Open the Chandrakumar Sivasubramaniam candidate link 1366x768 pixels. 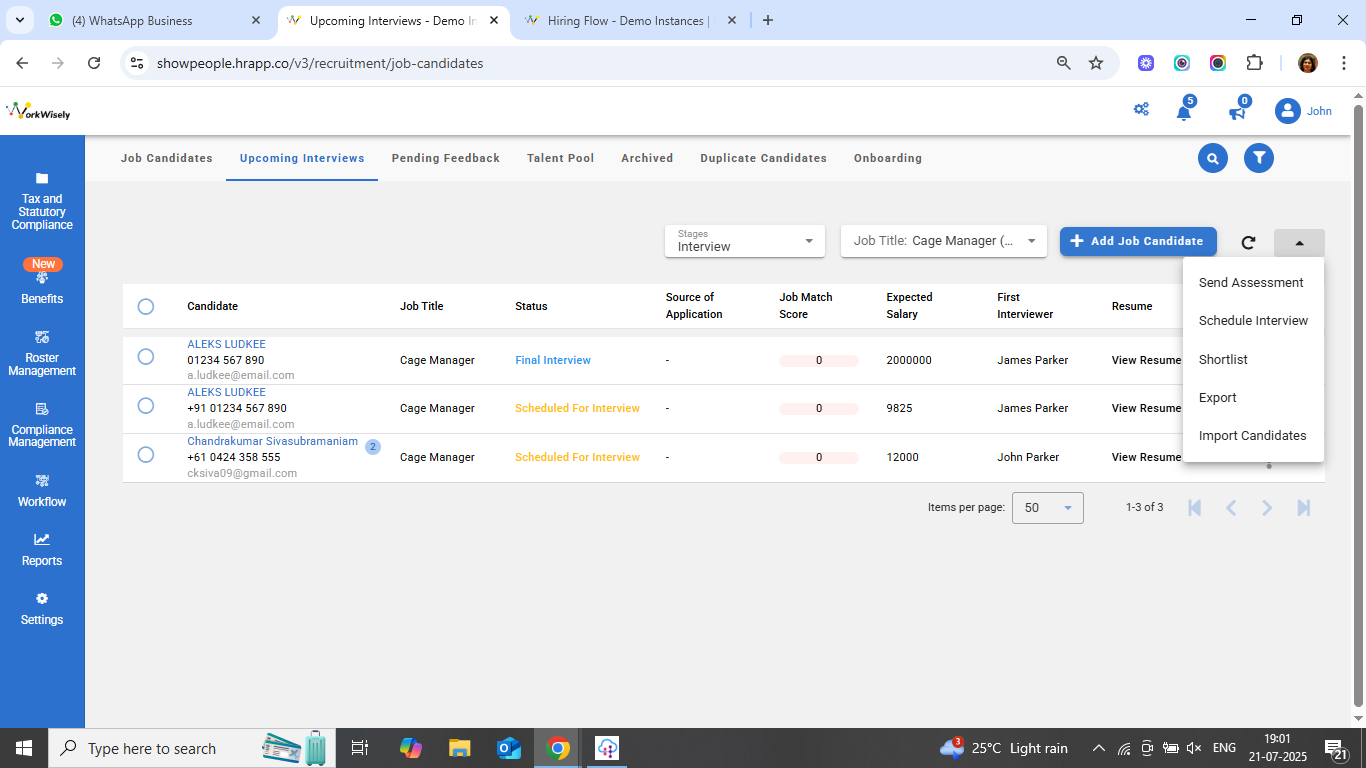[x=272, y=441]
